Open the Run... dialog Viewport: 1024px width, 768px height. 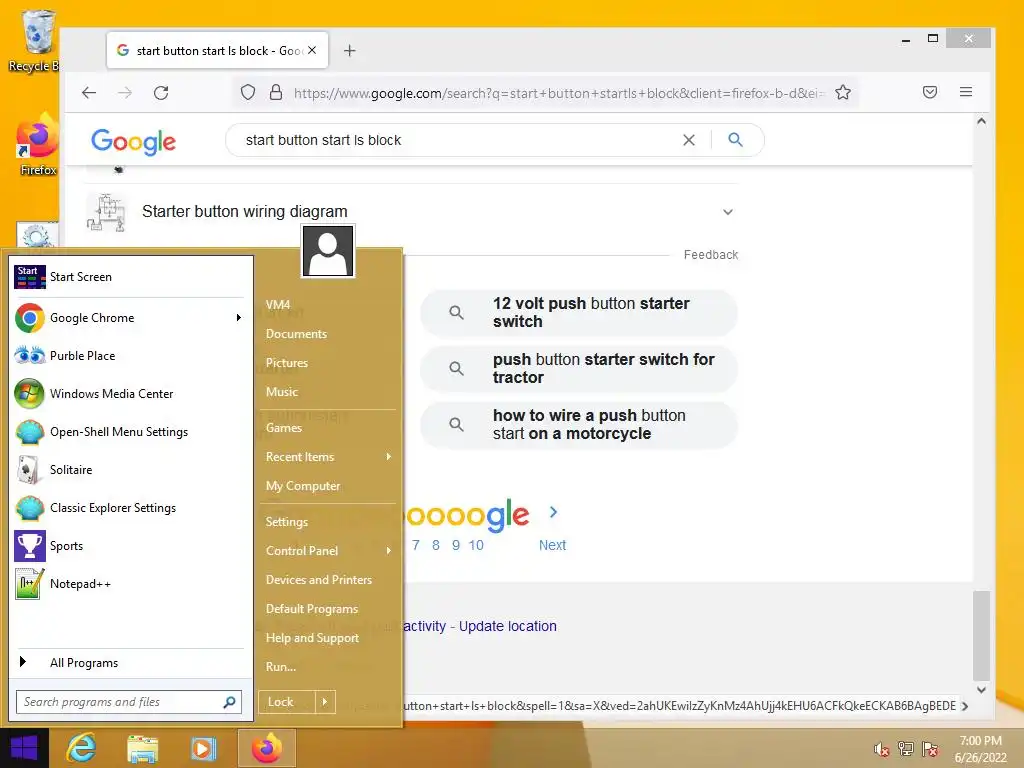point(281,667)
